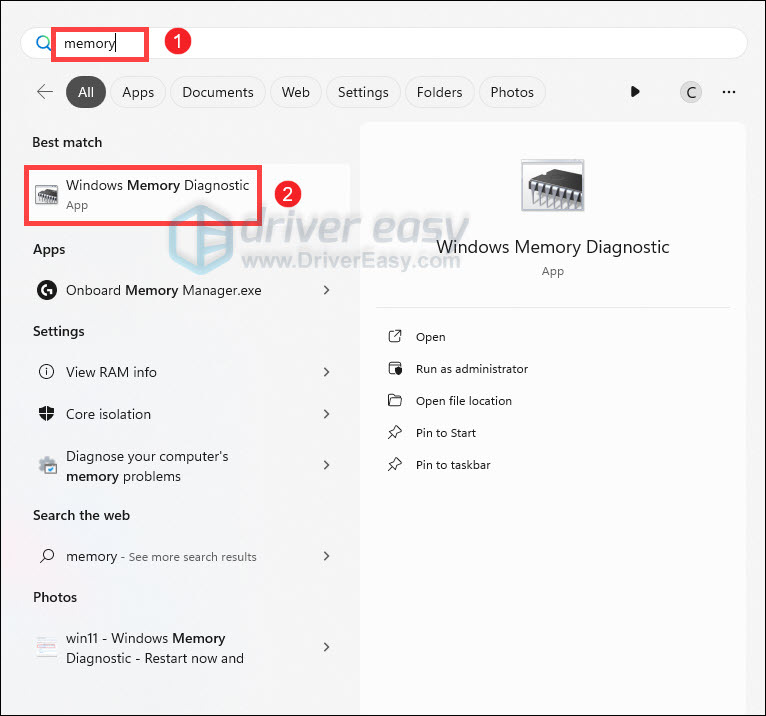Click the Open external-link icon
The height and width of the screenshot is (716, 766).
click(395, 336)
